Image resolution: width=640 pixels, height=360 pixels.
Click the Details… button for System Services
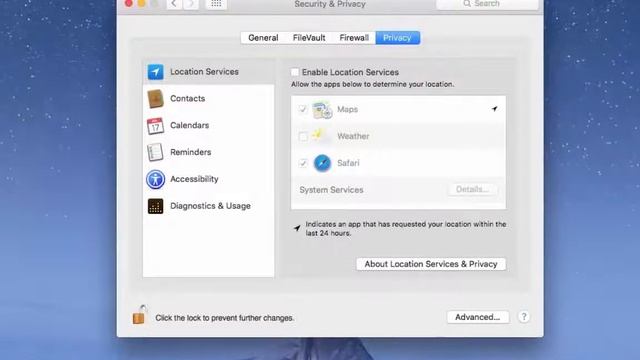(x=472, y=189)
